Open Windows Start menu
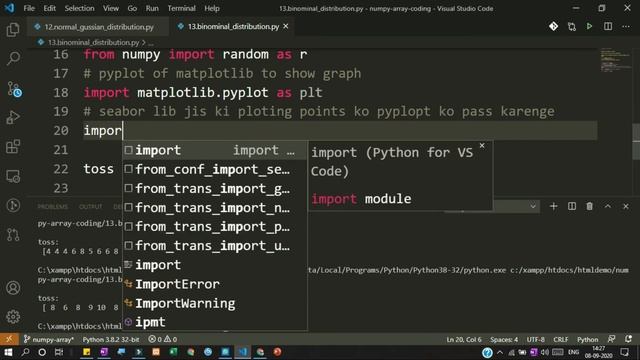Image resolution: width=640 pixels, height=360 pixels. pos(8,352)
